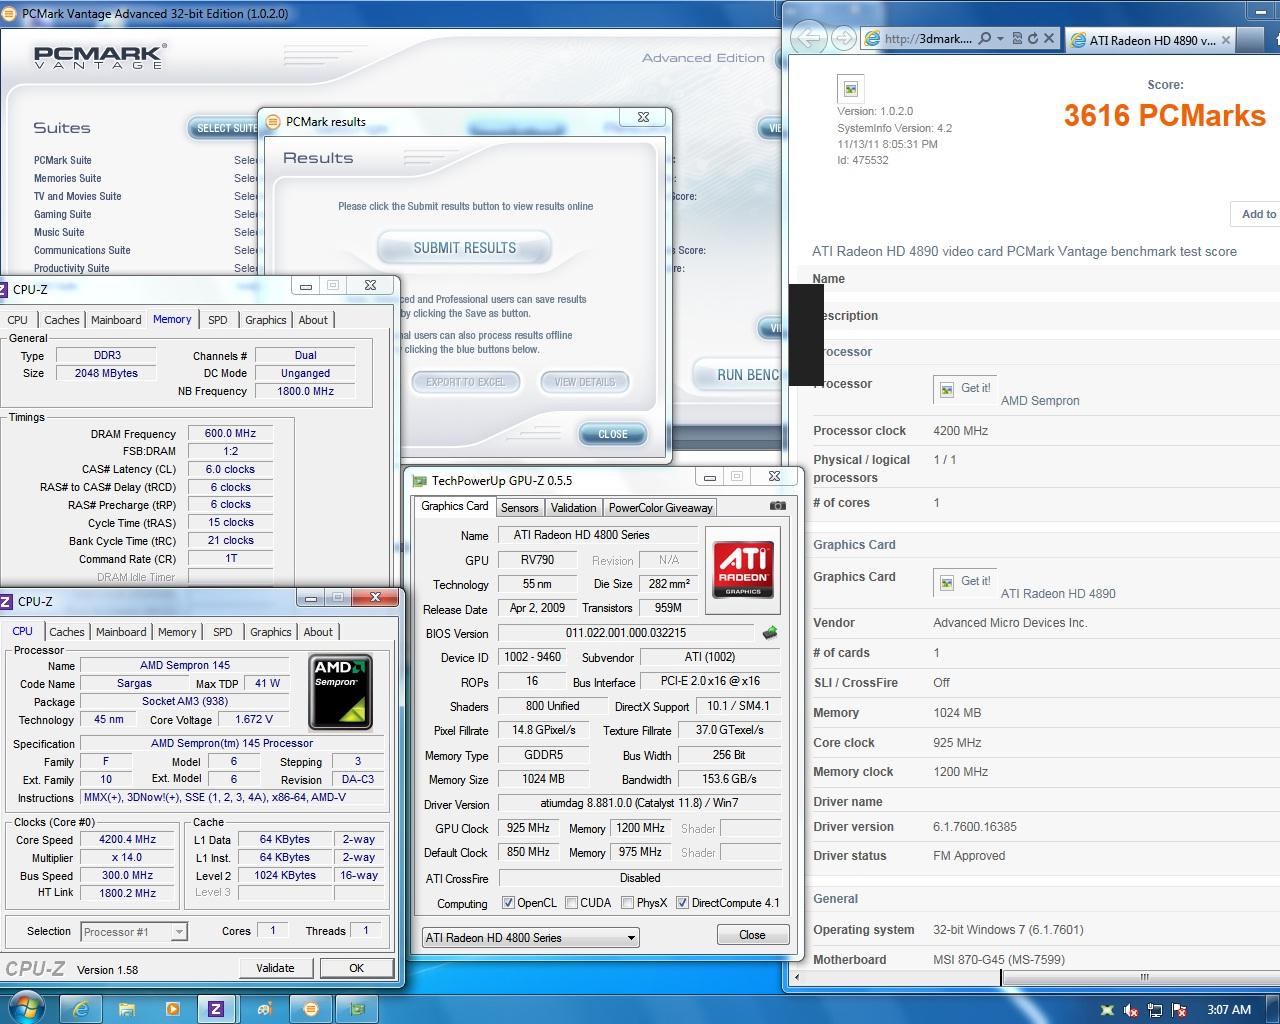
Task: Switch to PCMark Vantage taskbar icon
Action: click(310, 1009)
